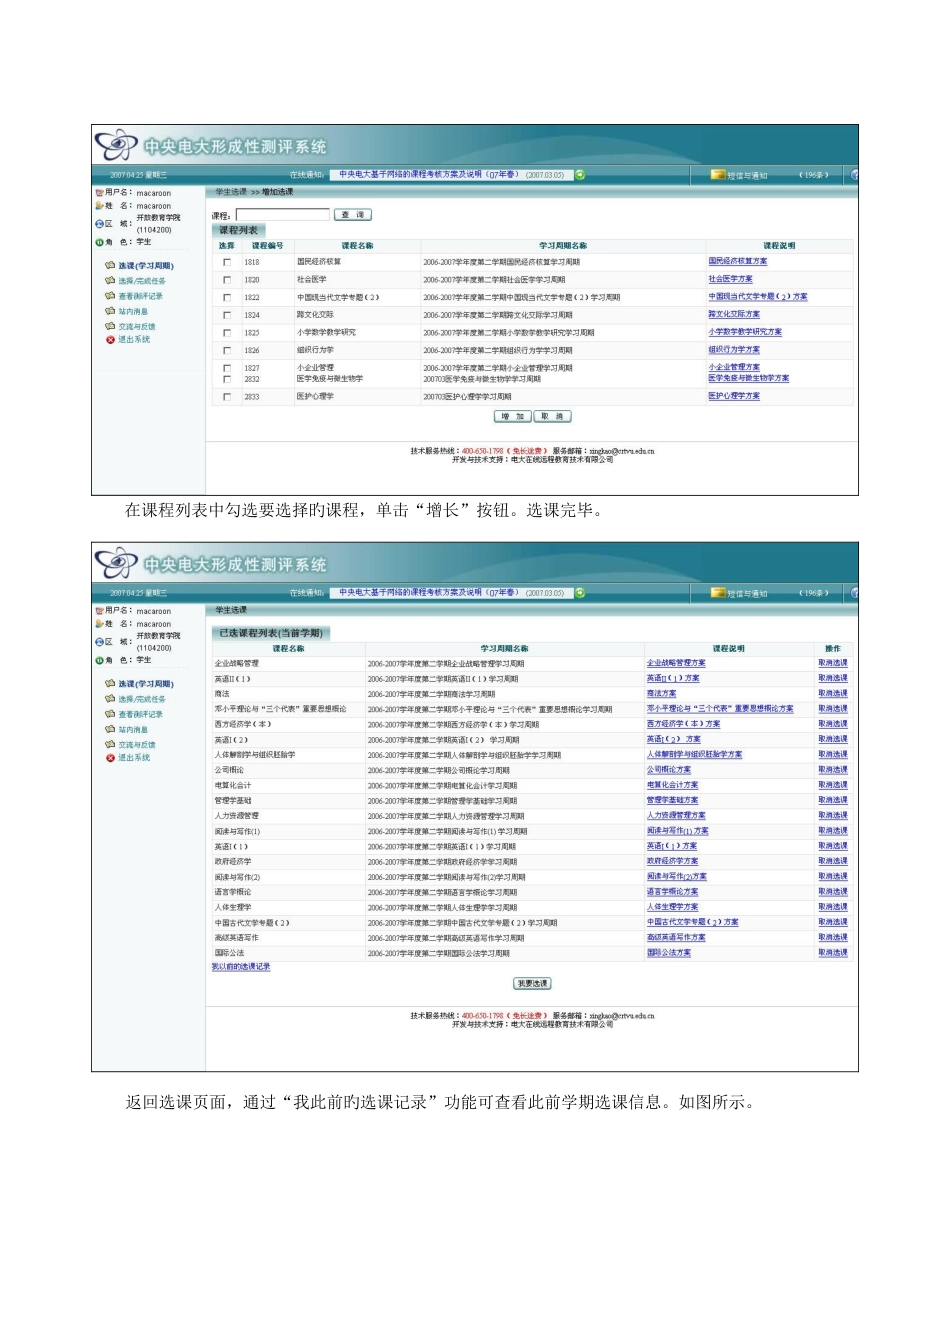Click 交流与反馈 sidebar icon on 已选课程列表 page
The height and width of the screenshot is (1344, 950).
tap(110, 744)
